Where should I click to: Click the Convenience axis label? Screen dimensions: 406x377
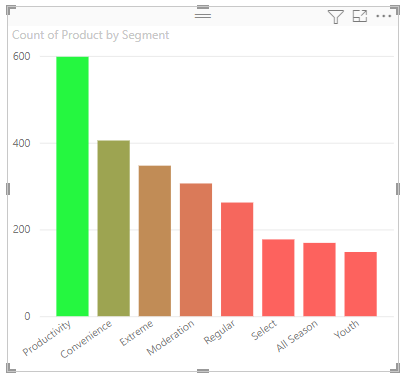86,339
